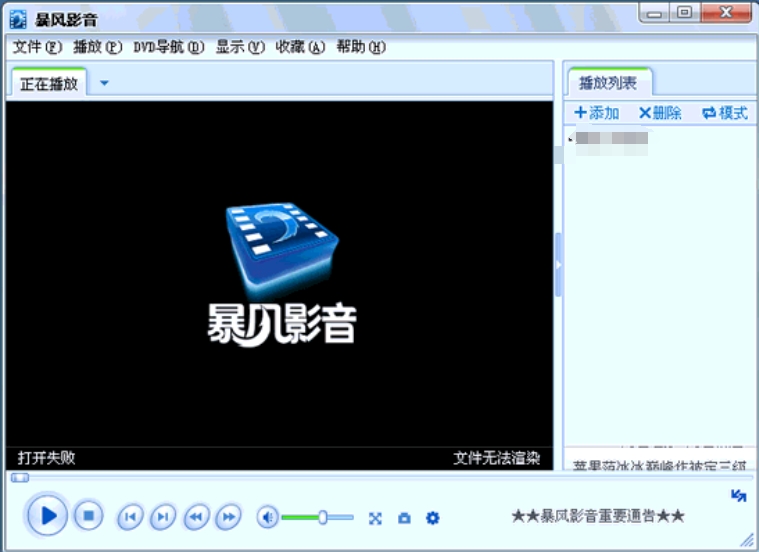Open the 显示(V) menu
Screen dimensions: 759x552
tap(240, 47)
